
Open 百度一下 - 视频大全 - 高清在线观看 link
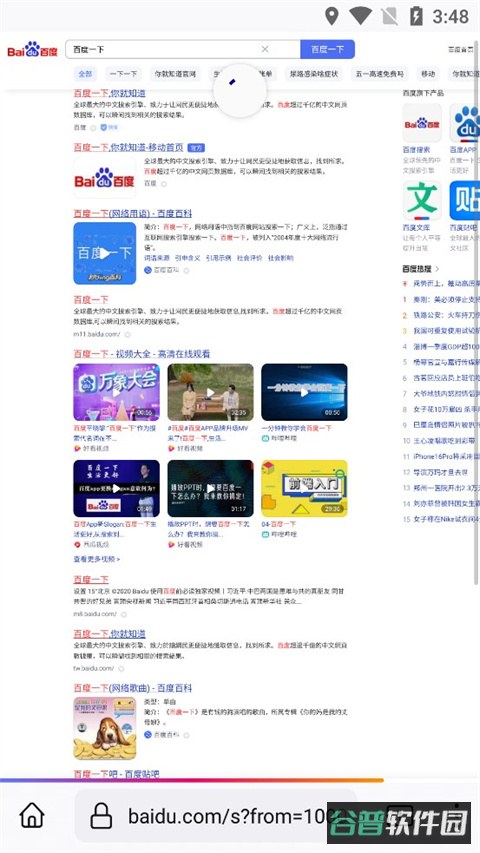[141, 354]
